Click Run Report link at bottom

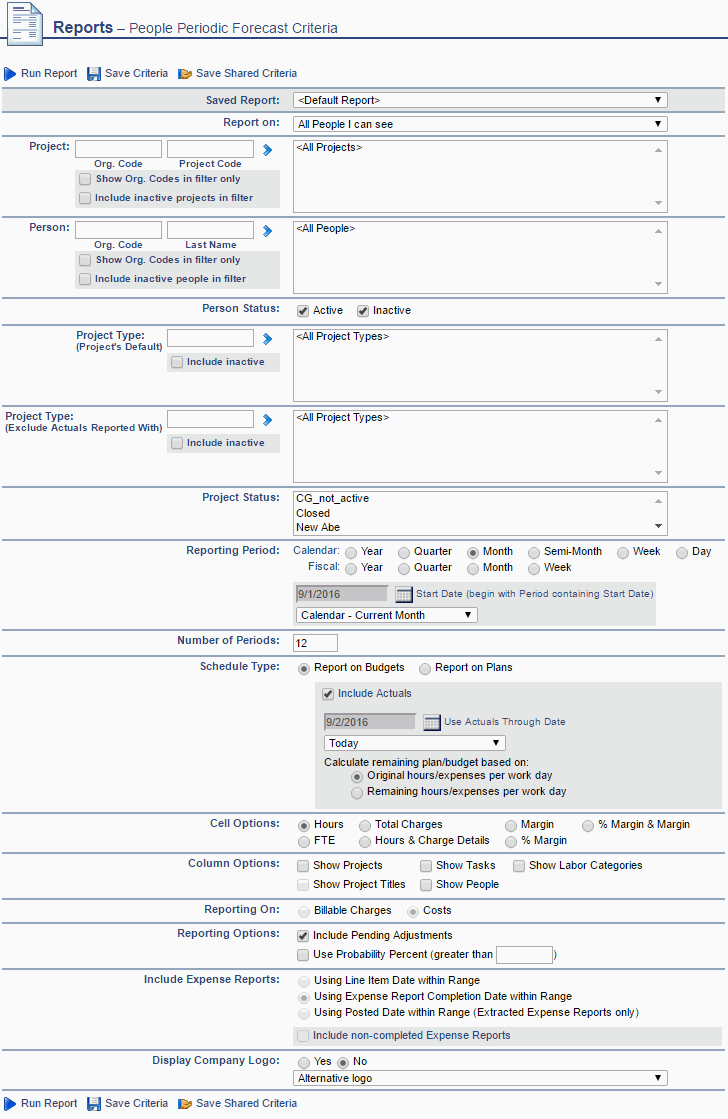tap(49, 1103)
